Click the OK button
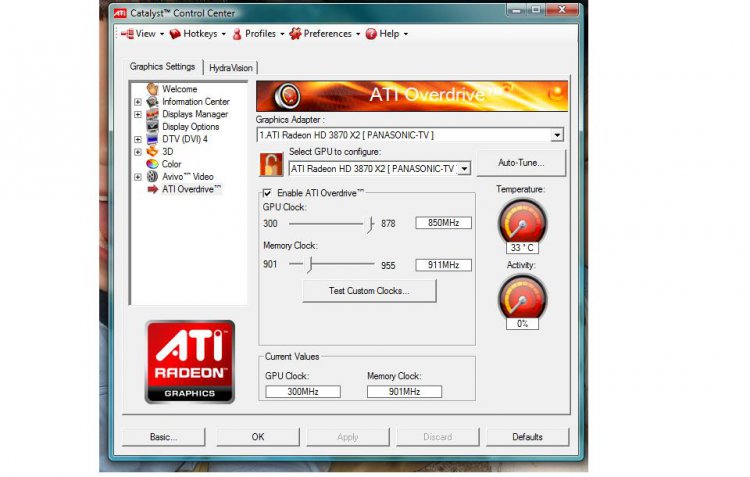750x477 pixels. (x=258, y=437)
